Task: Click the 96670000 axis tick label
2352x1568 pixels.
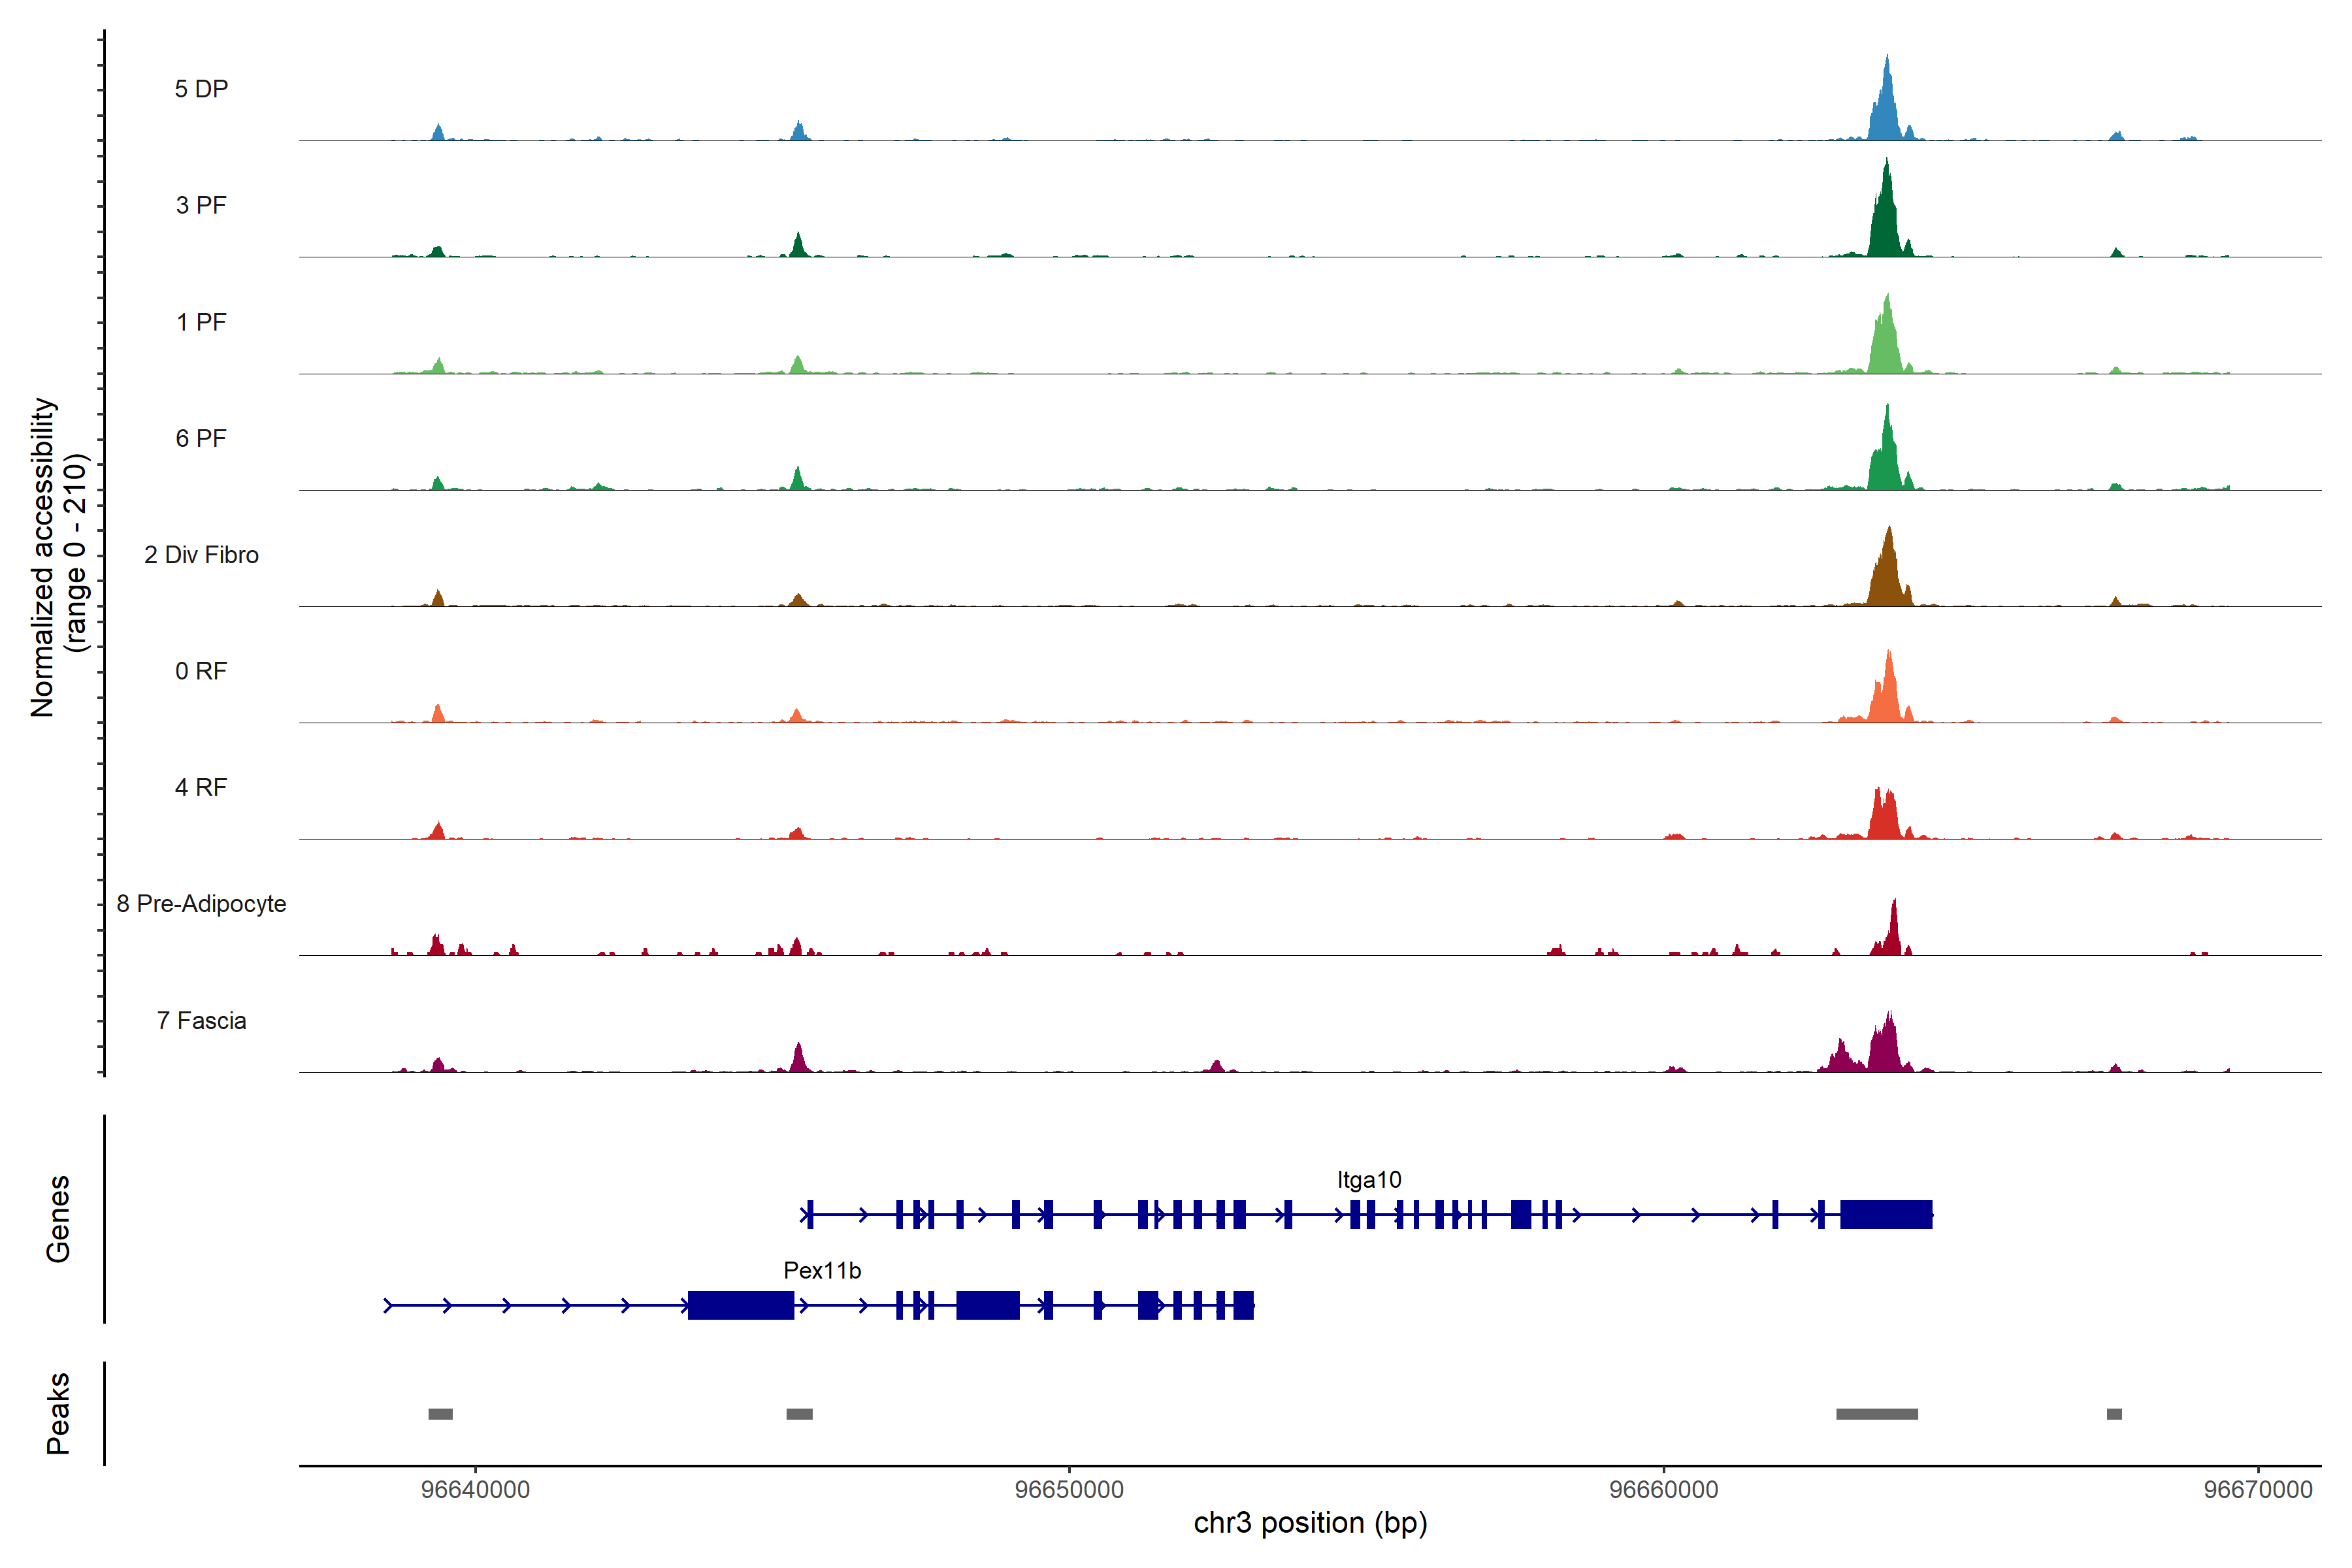Action: pyautogui.click(x=2258, y=1490)
